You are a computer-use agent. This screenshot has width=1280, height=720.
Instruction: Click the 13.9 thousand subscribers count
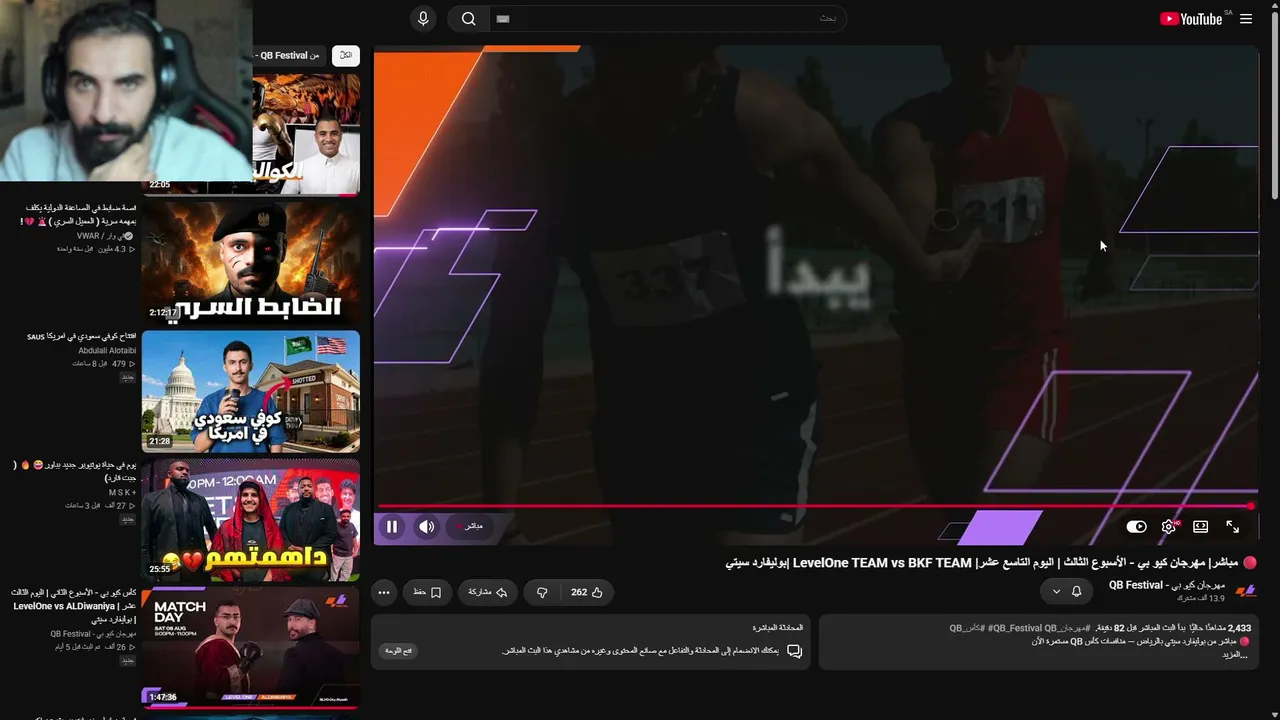pos(1200,598)
